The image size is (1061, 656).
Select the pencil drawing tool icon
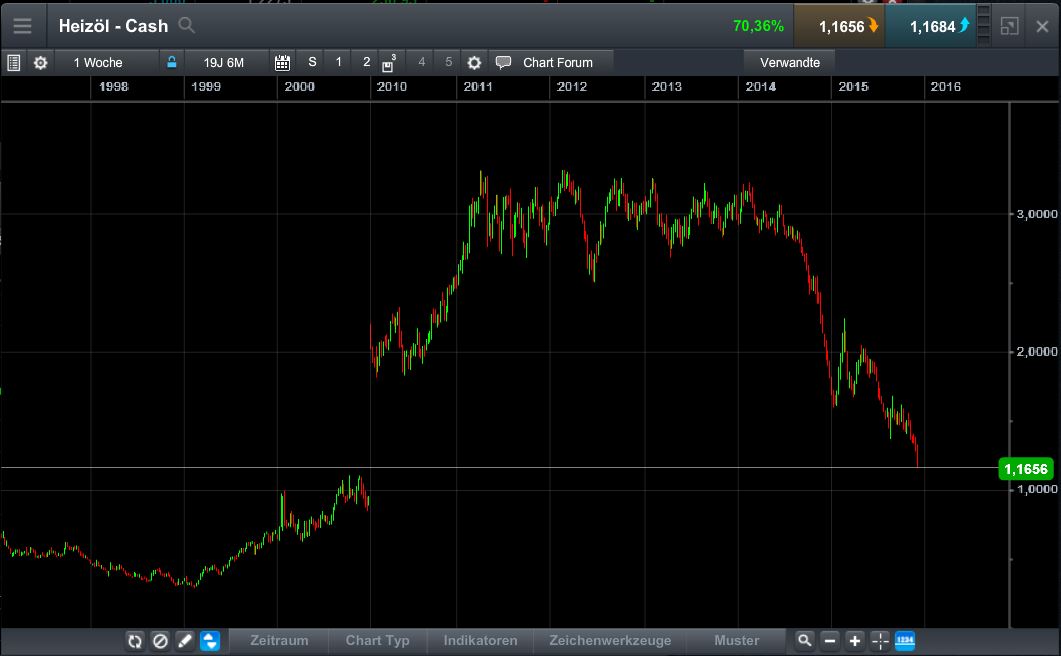185,641
